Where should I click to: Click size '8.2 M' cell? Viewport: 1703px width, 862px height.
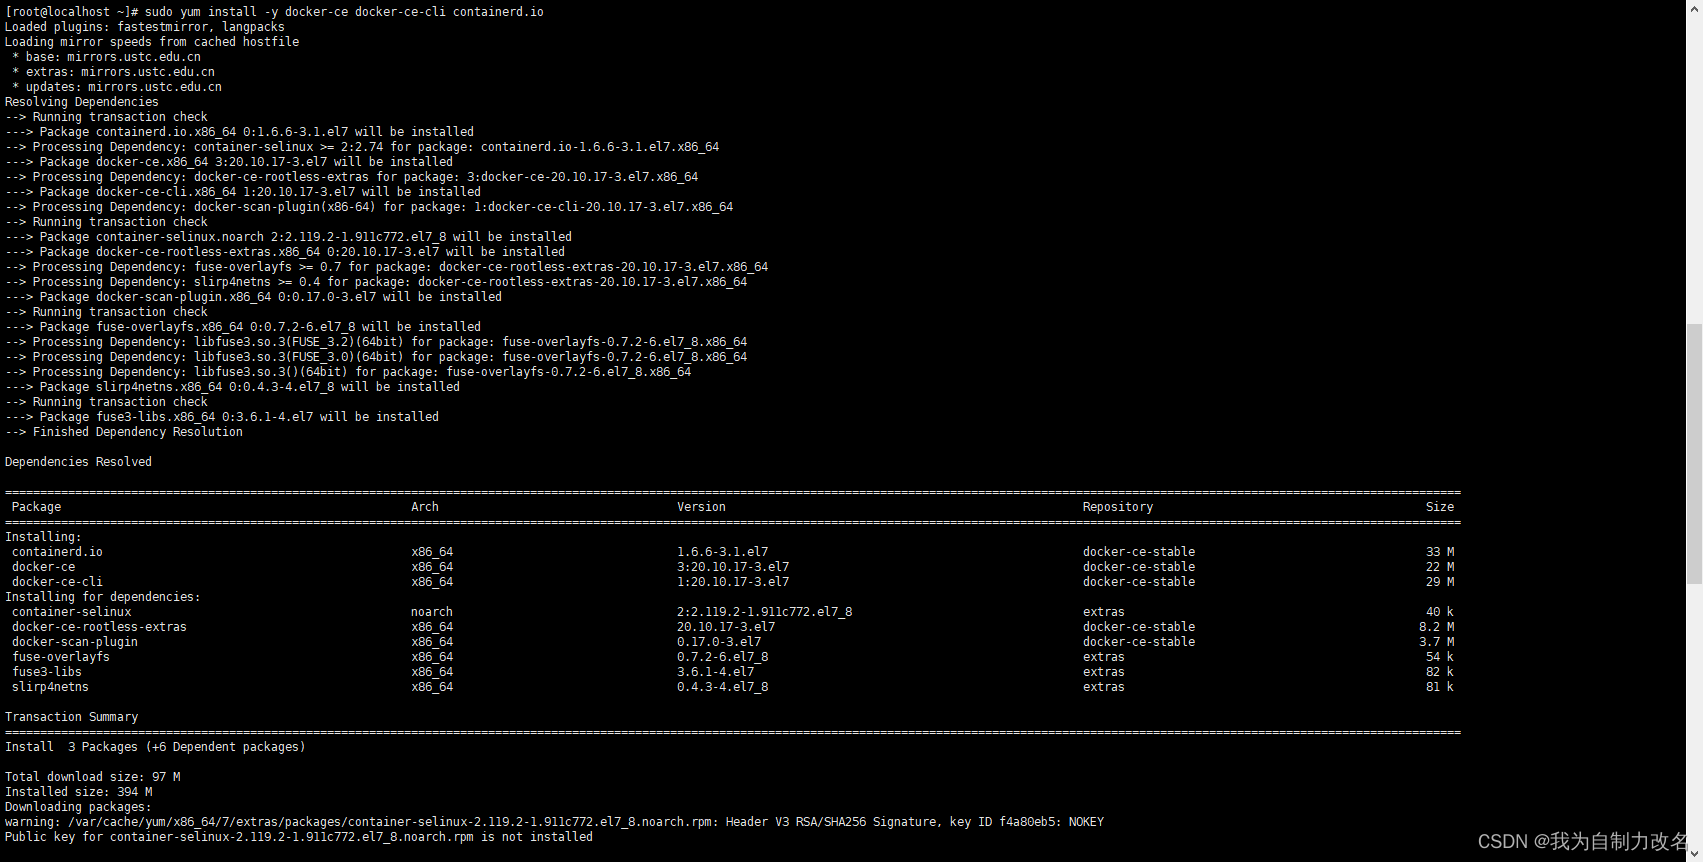point(1437,627)
